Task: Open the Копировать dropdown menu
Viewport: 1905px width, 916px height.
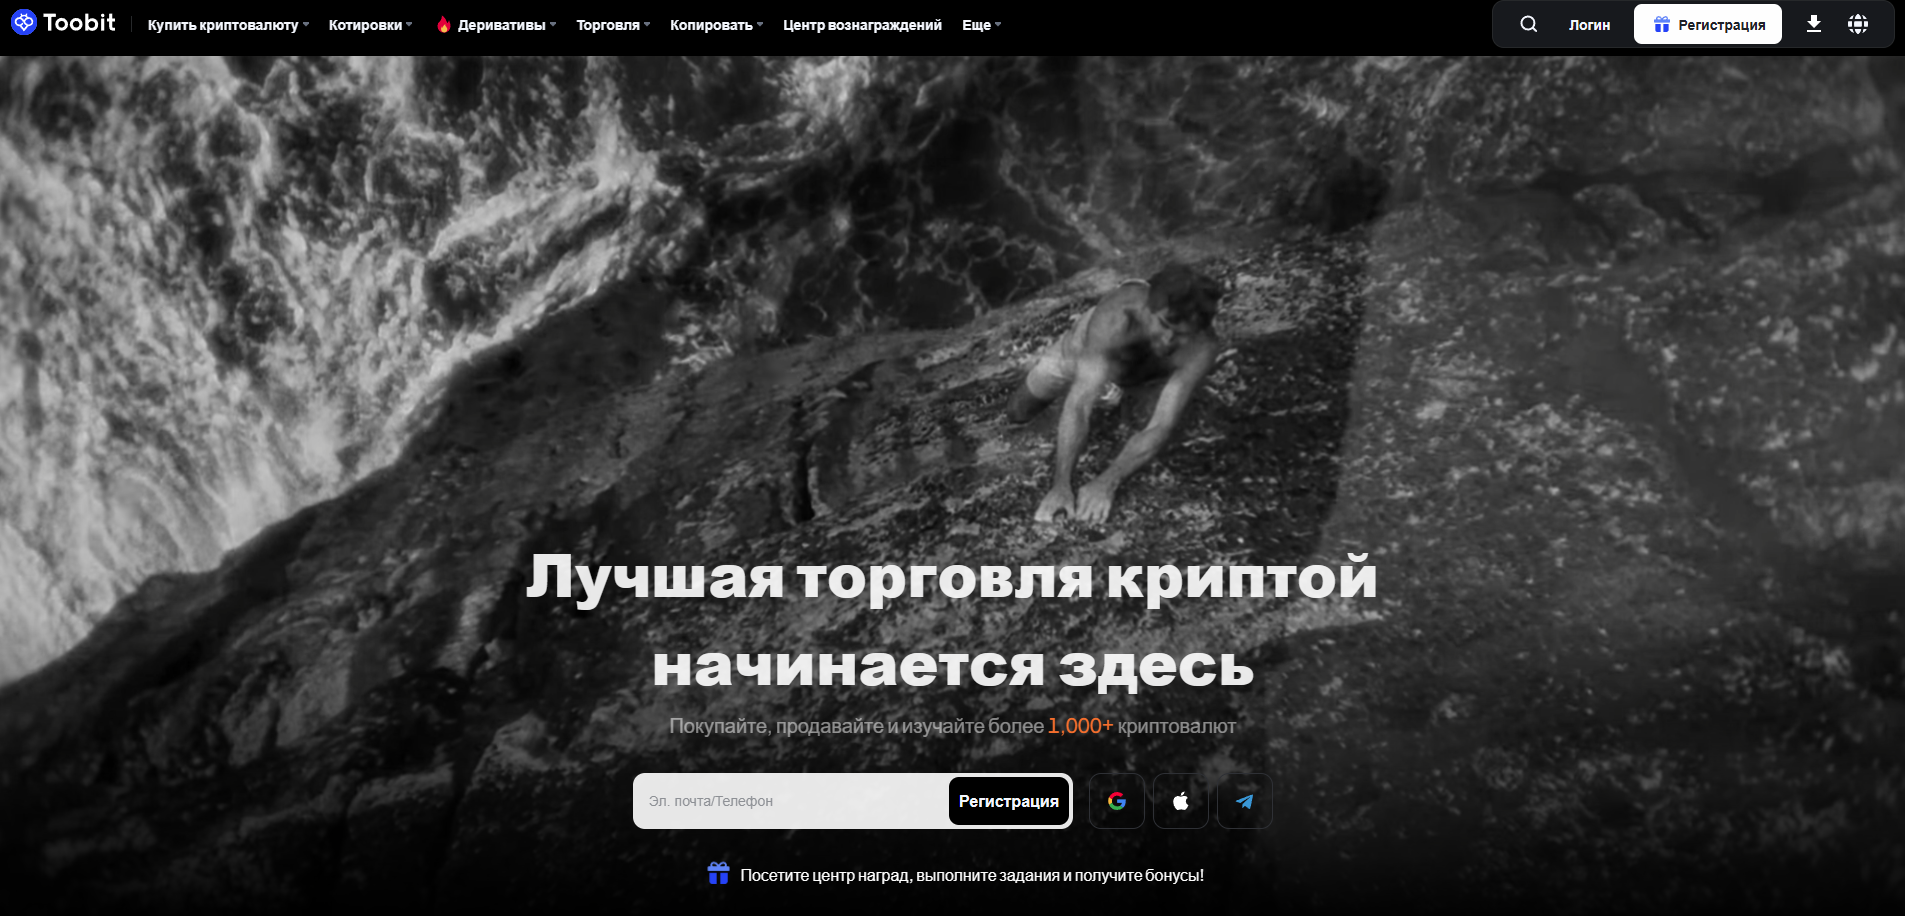Action: coord(716,25)
